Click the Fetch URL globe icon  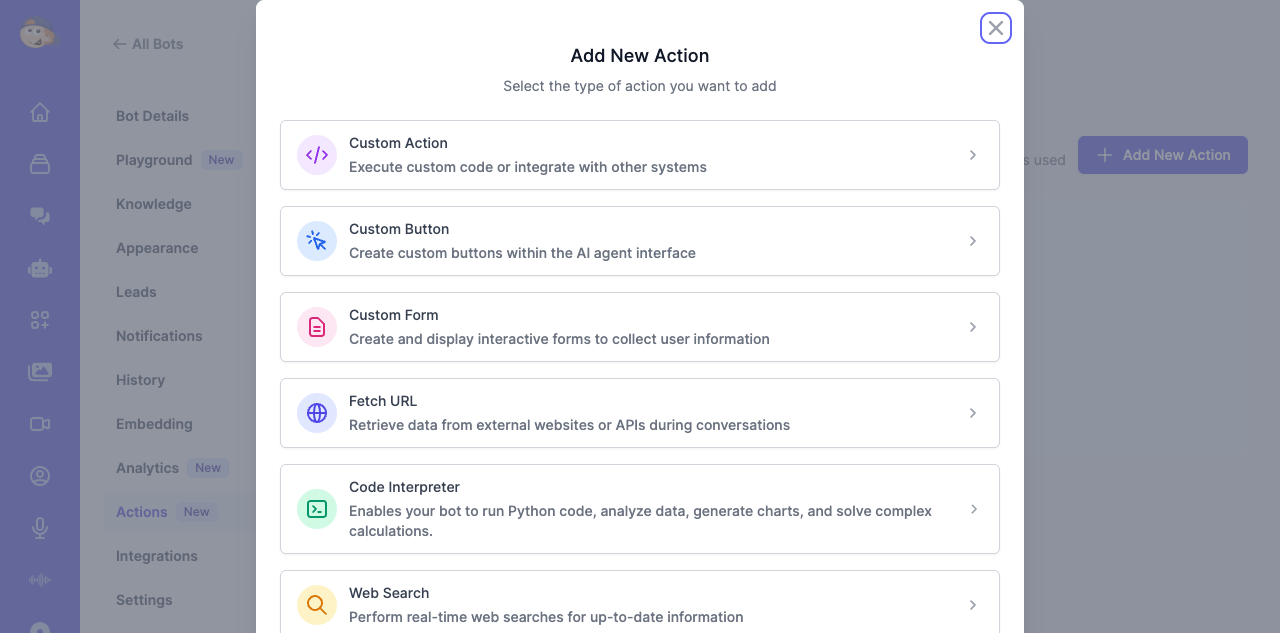pyautogui.click(x=316, y=413)
